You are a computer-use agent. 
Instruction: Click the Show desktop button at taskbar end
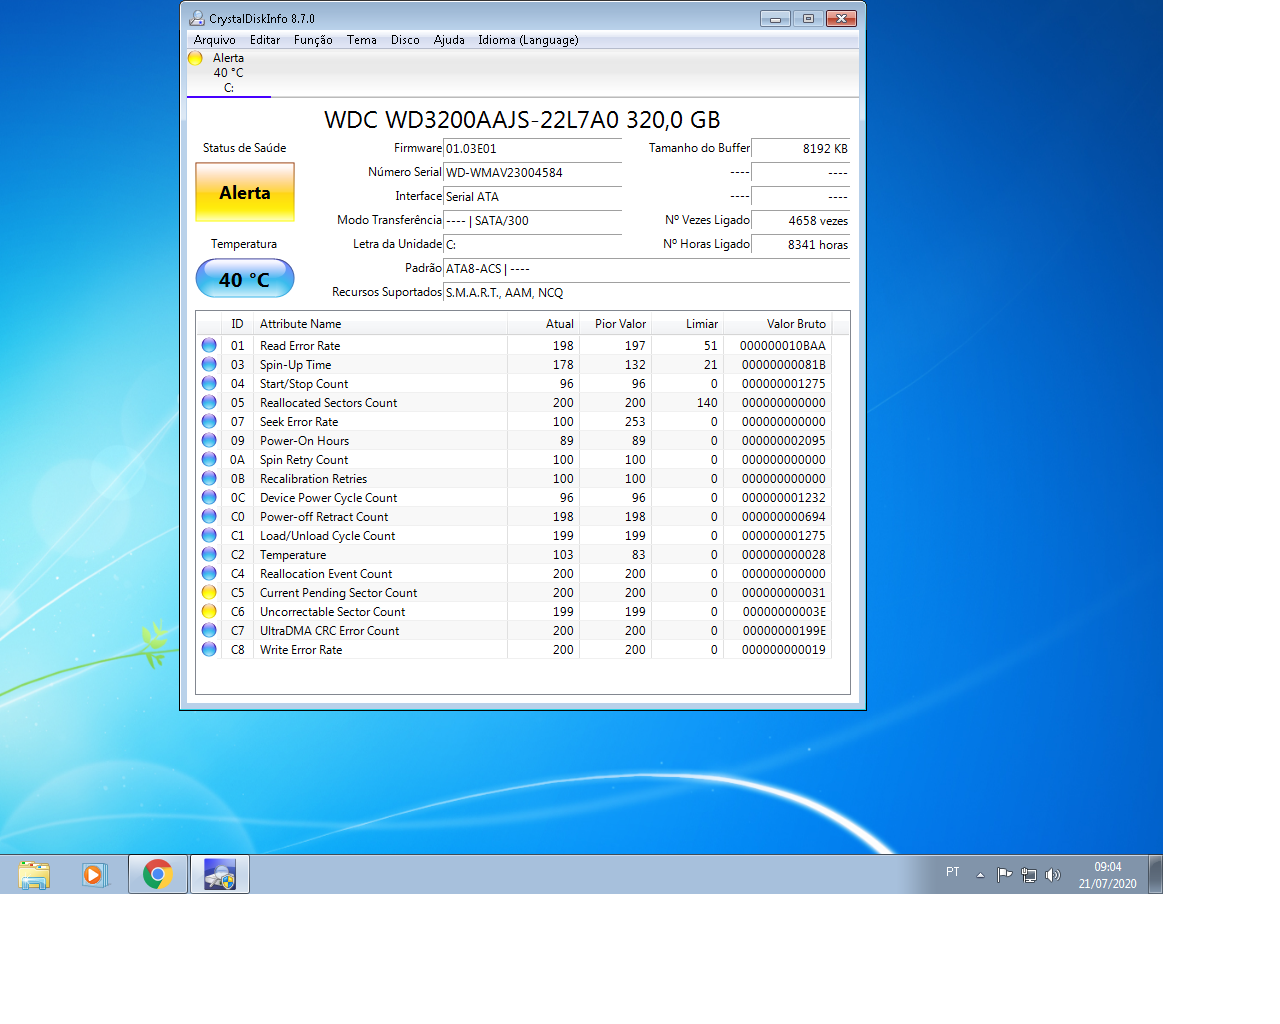point(1156,875)
